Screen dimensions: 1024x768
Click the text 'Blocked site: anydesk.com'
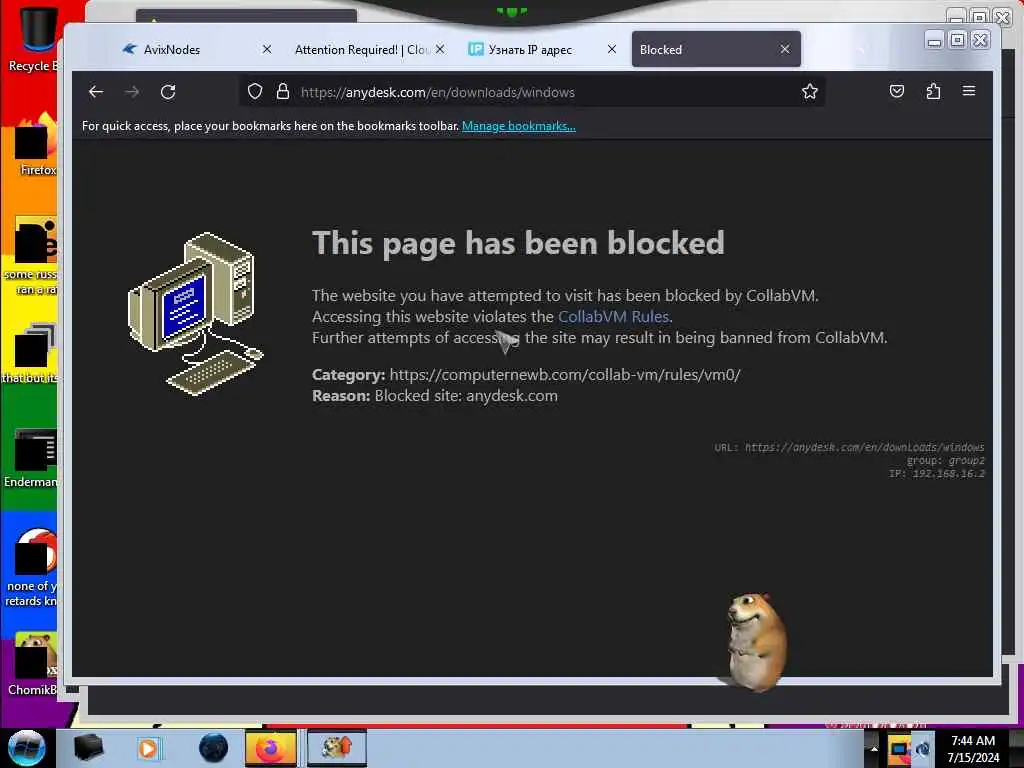click(x=466, y=396)
